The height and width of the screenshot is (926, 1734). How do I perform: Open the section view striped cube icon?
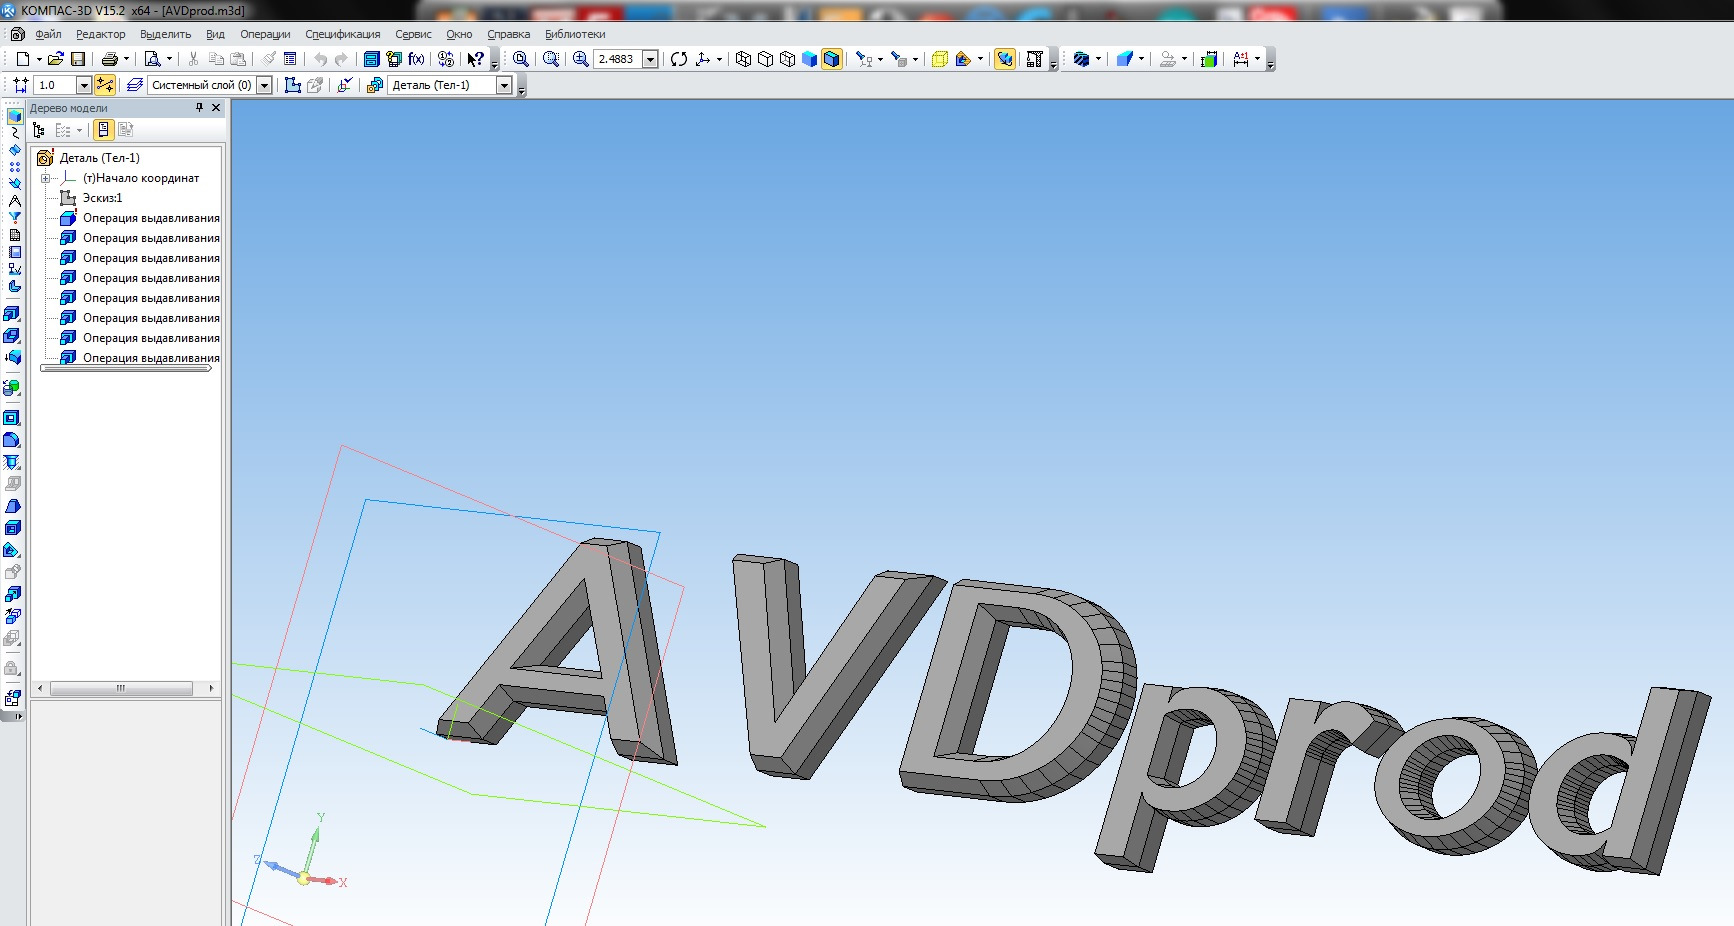[x=1081, y=59]
